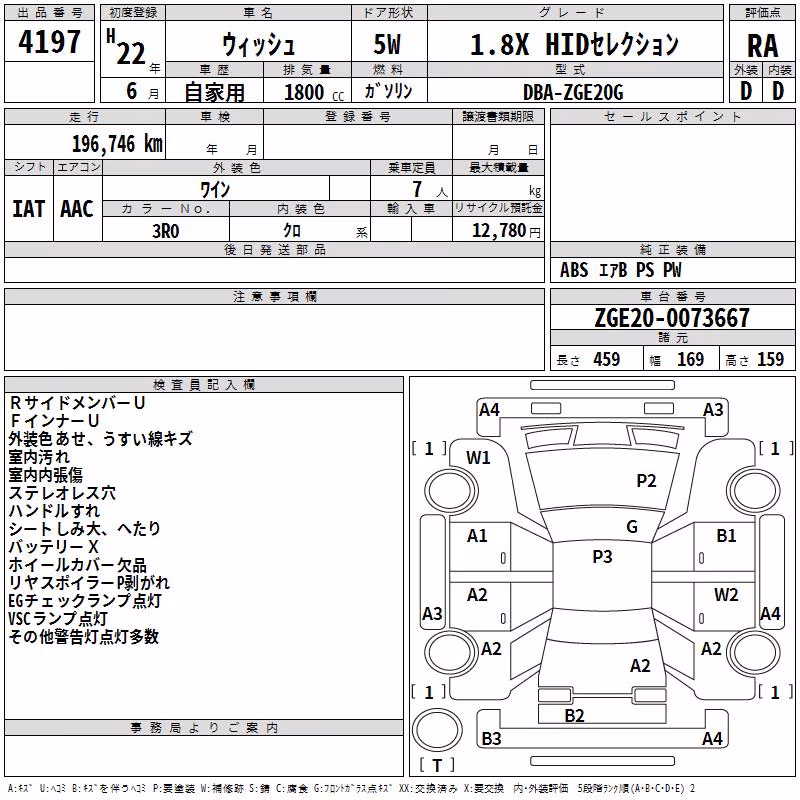The image size is (800, 800).
Task: Click the note FインナーU
Action: click(54, 421)
